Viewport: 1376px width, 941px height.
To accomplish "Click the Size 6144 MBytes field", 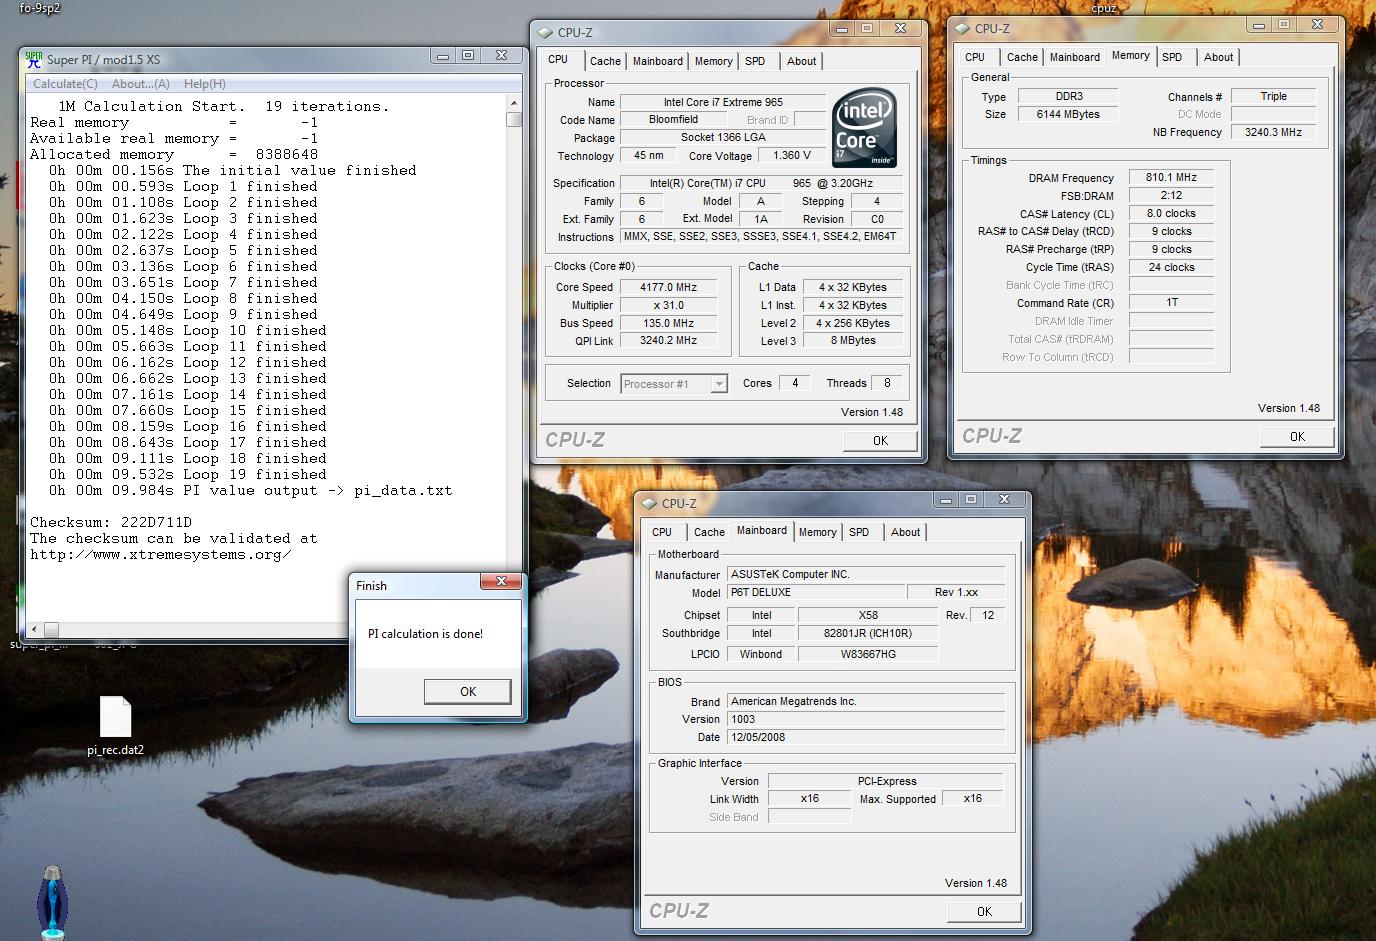I will coord(1068,114).
